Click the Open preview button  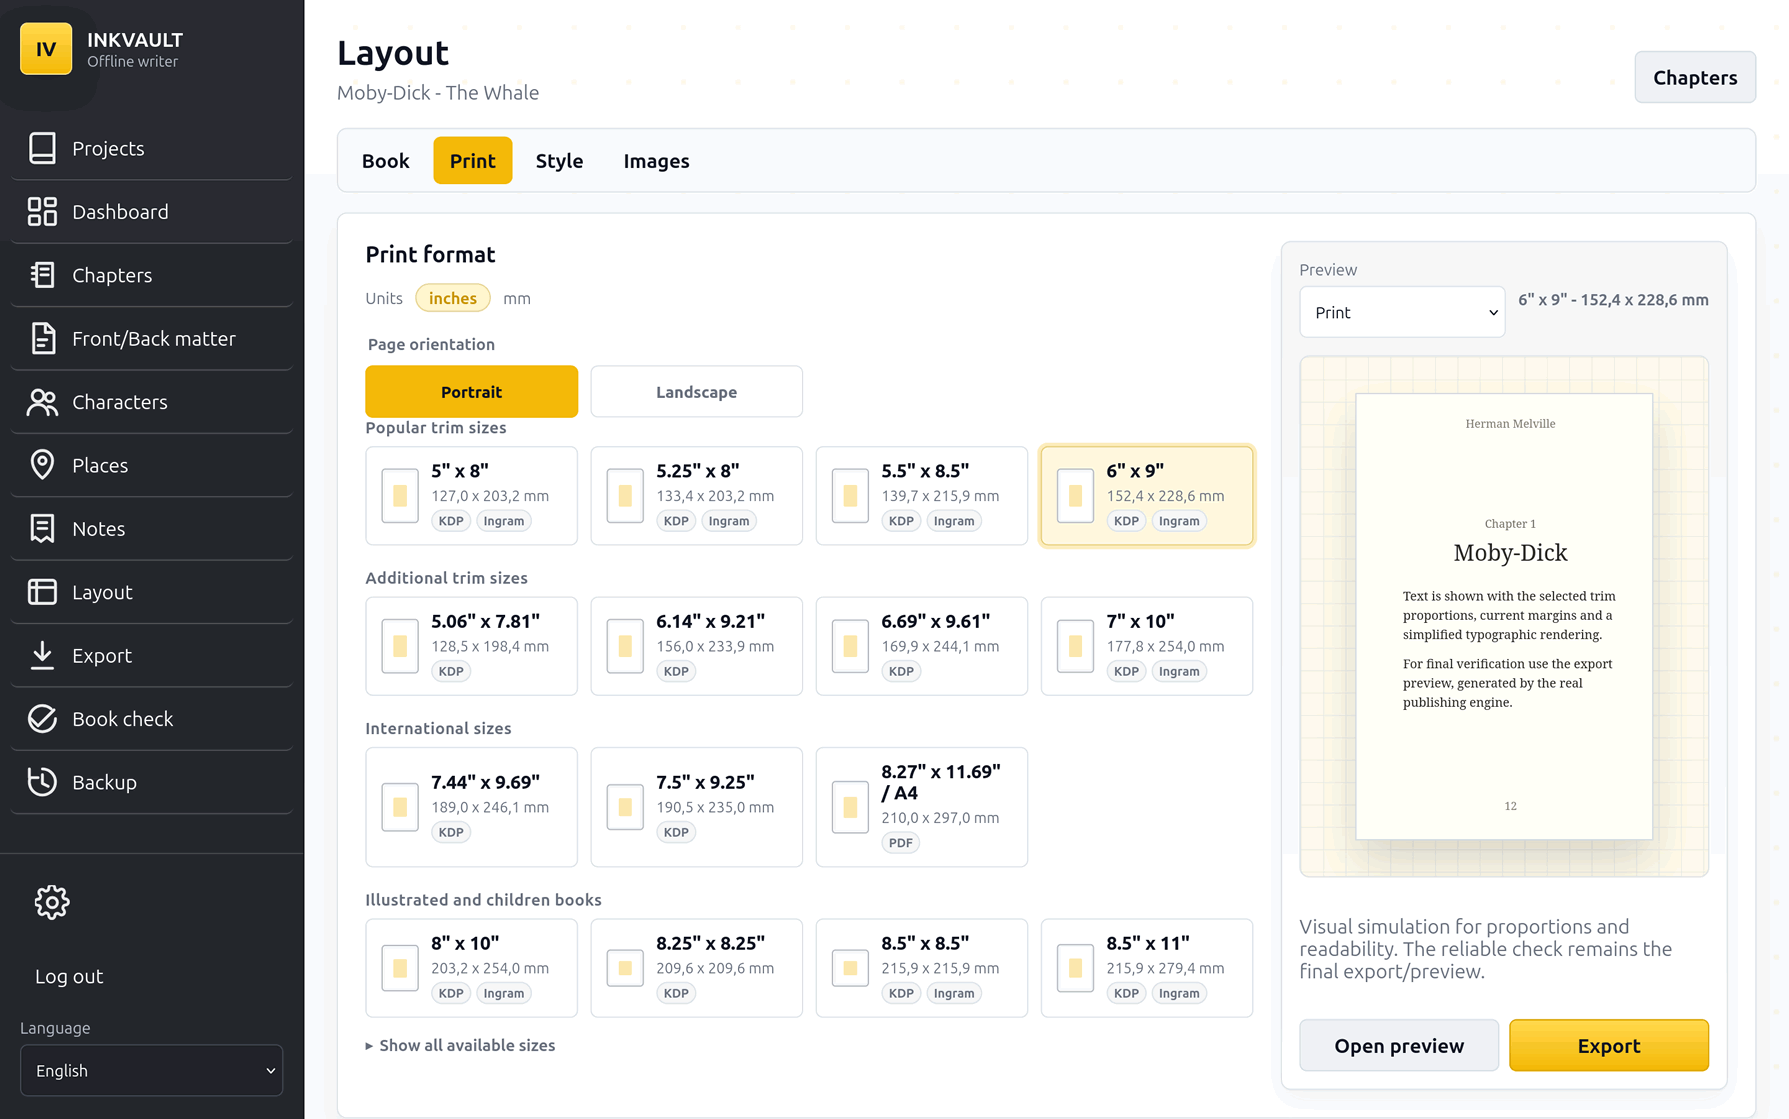tap(1398, 1045)
